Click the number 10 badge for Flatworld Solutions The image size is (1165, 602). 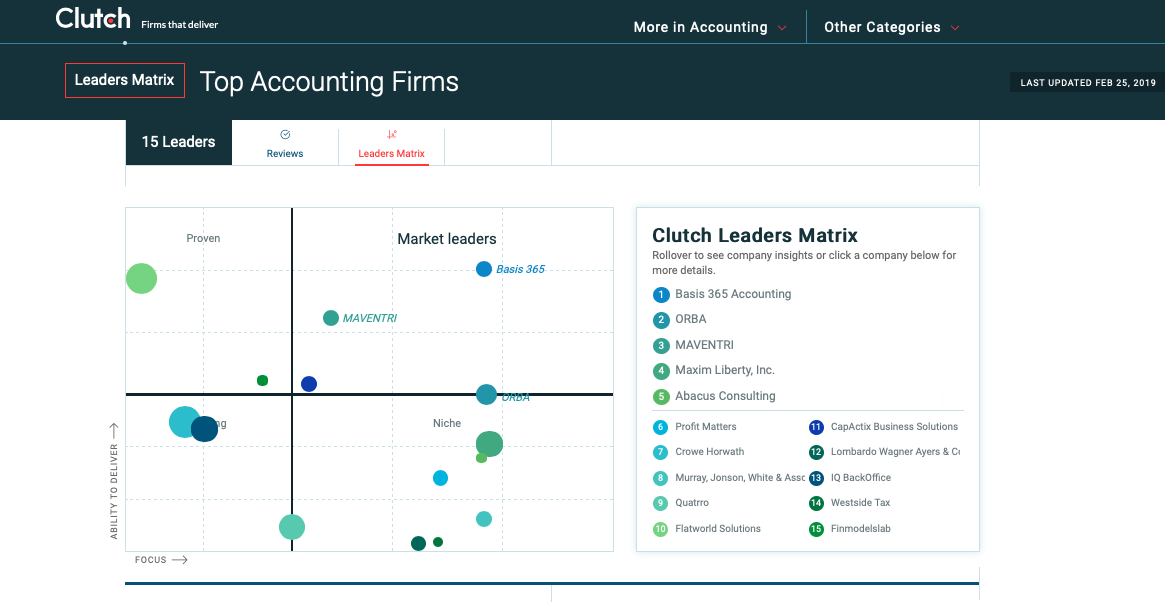(661, 530)
